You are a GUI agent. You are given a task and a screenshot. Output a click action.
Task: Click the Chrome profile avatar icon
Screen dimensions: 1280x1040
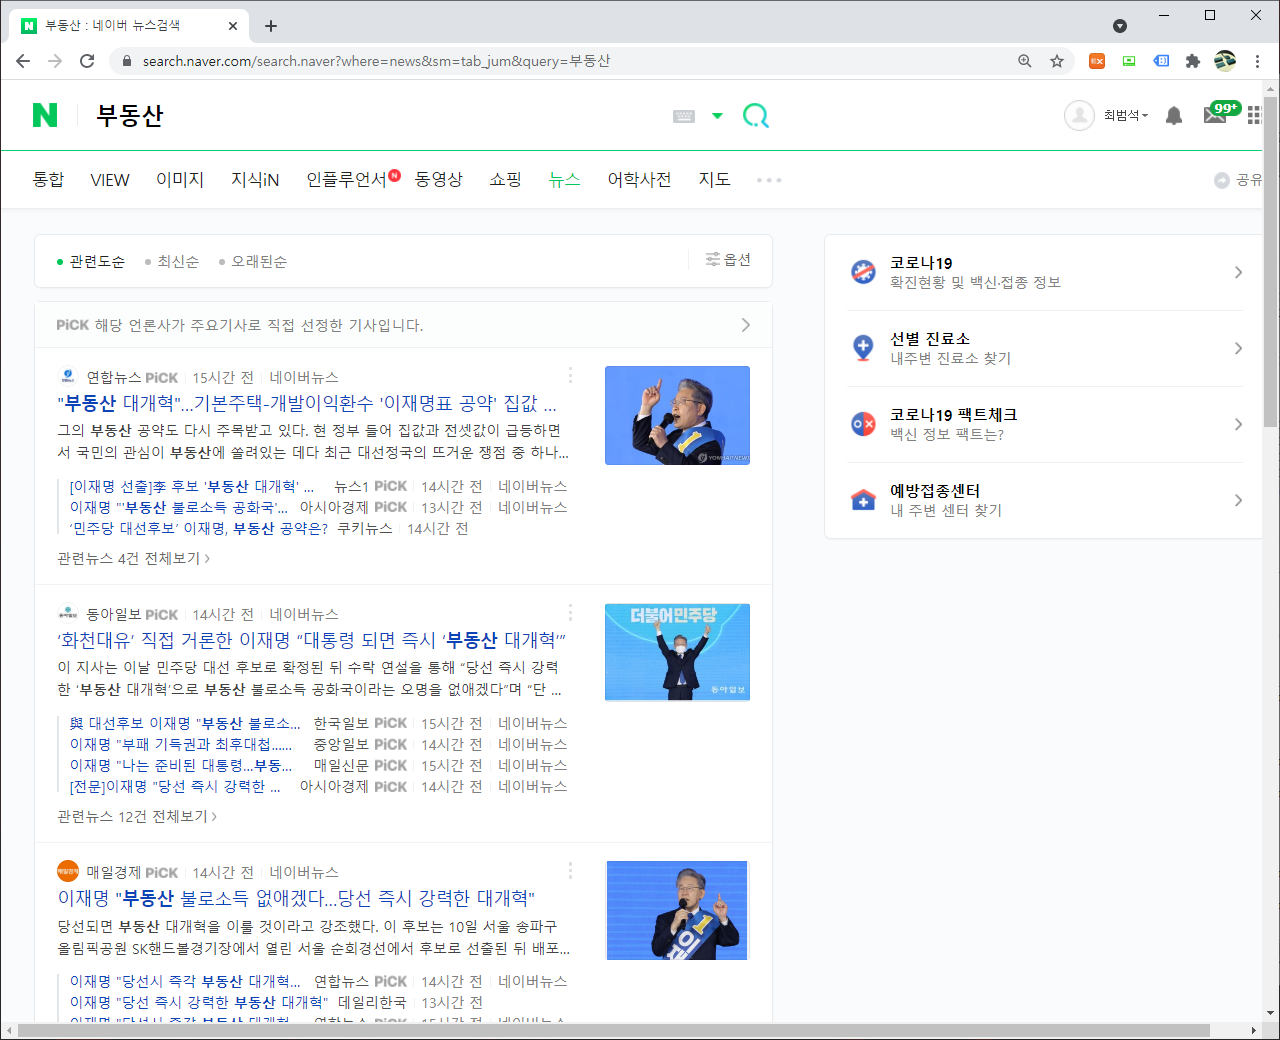pyautogui.click(x=1225, y=61)
